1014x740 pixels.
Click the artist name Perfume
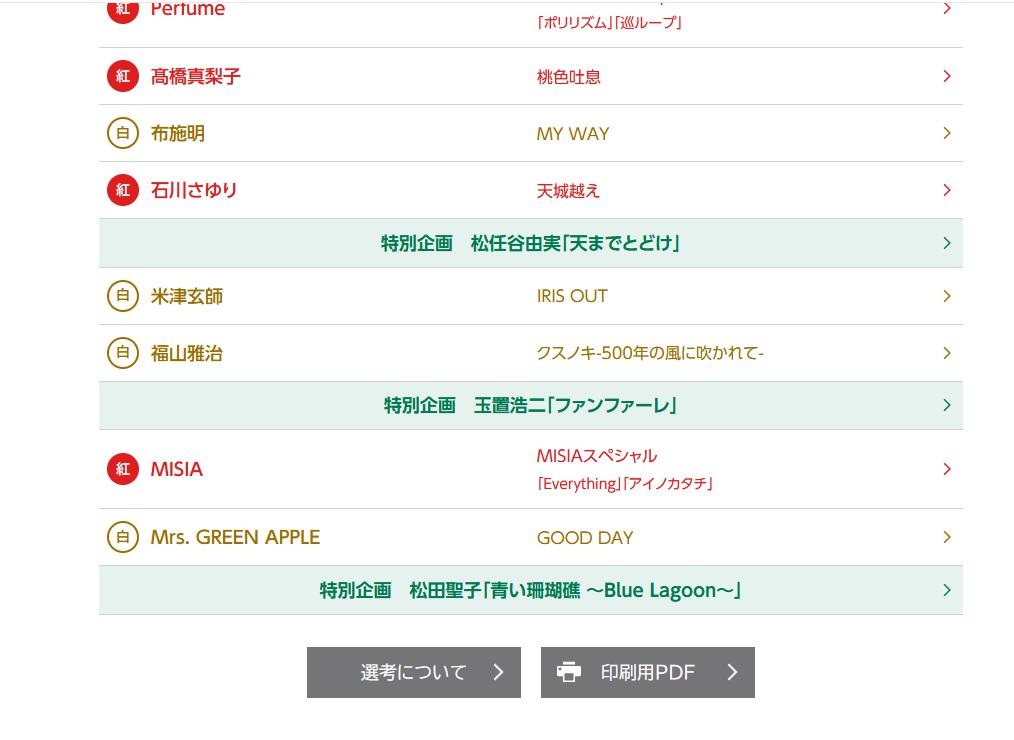188,10
